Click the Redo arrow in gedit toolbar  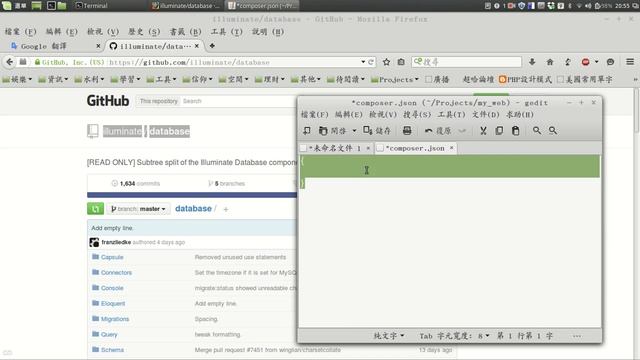coord(462,131)
